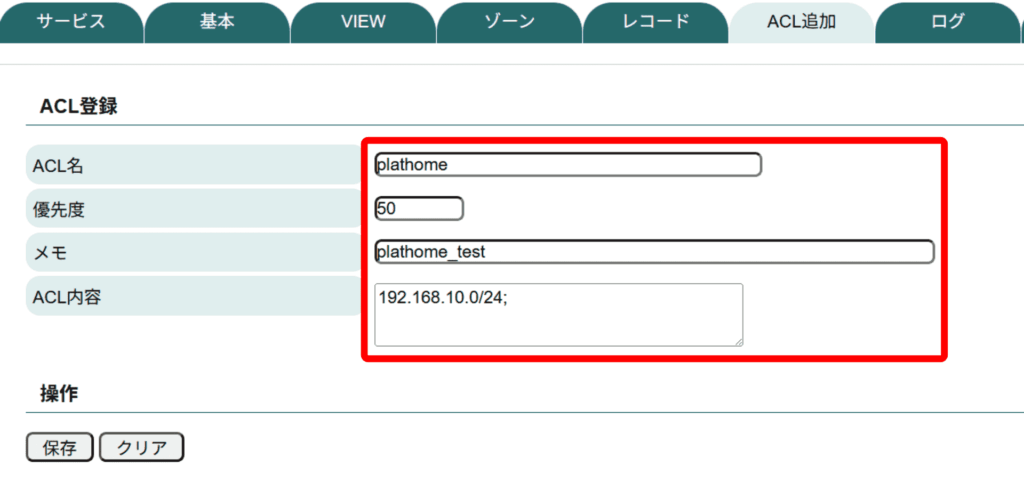Click the ACL登録 section heading

(x=78, y=106)
